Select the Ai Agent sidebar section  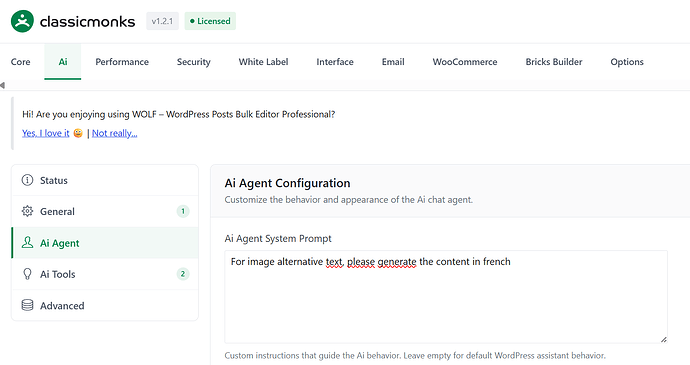(x=105, y=243)
